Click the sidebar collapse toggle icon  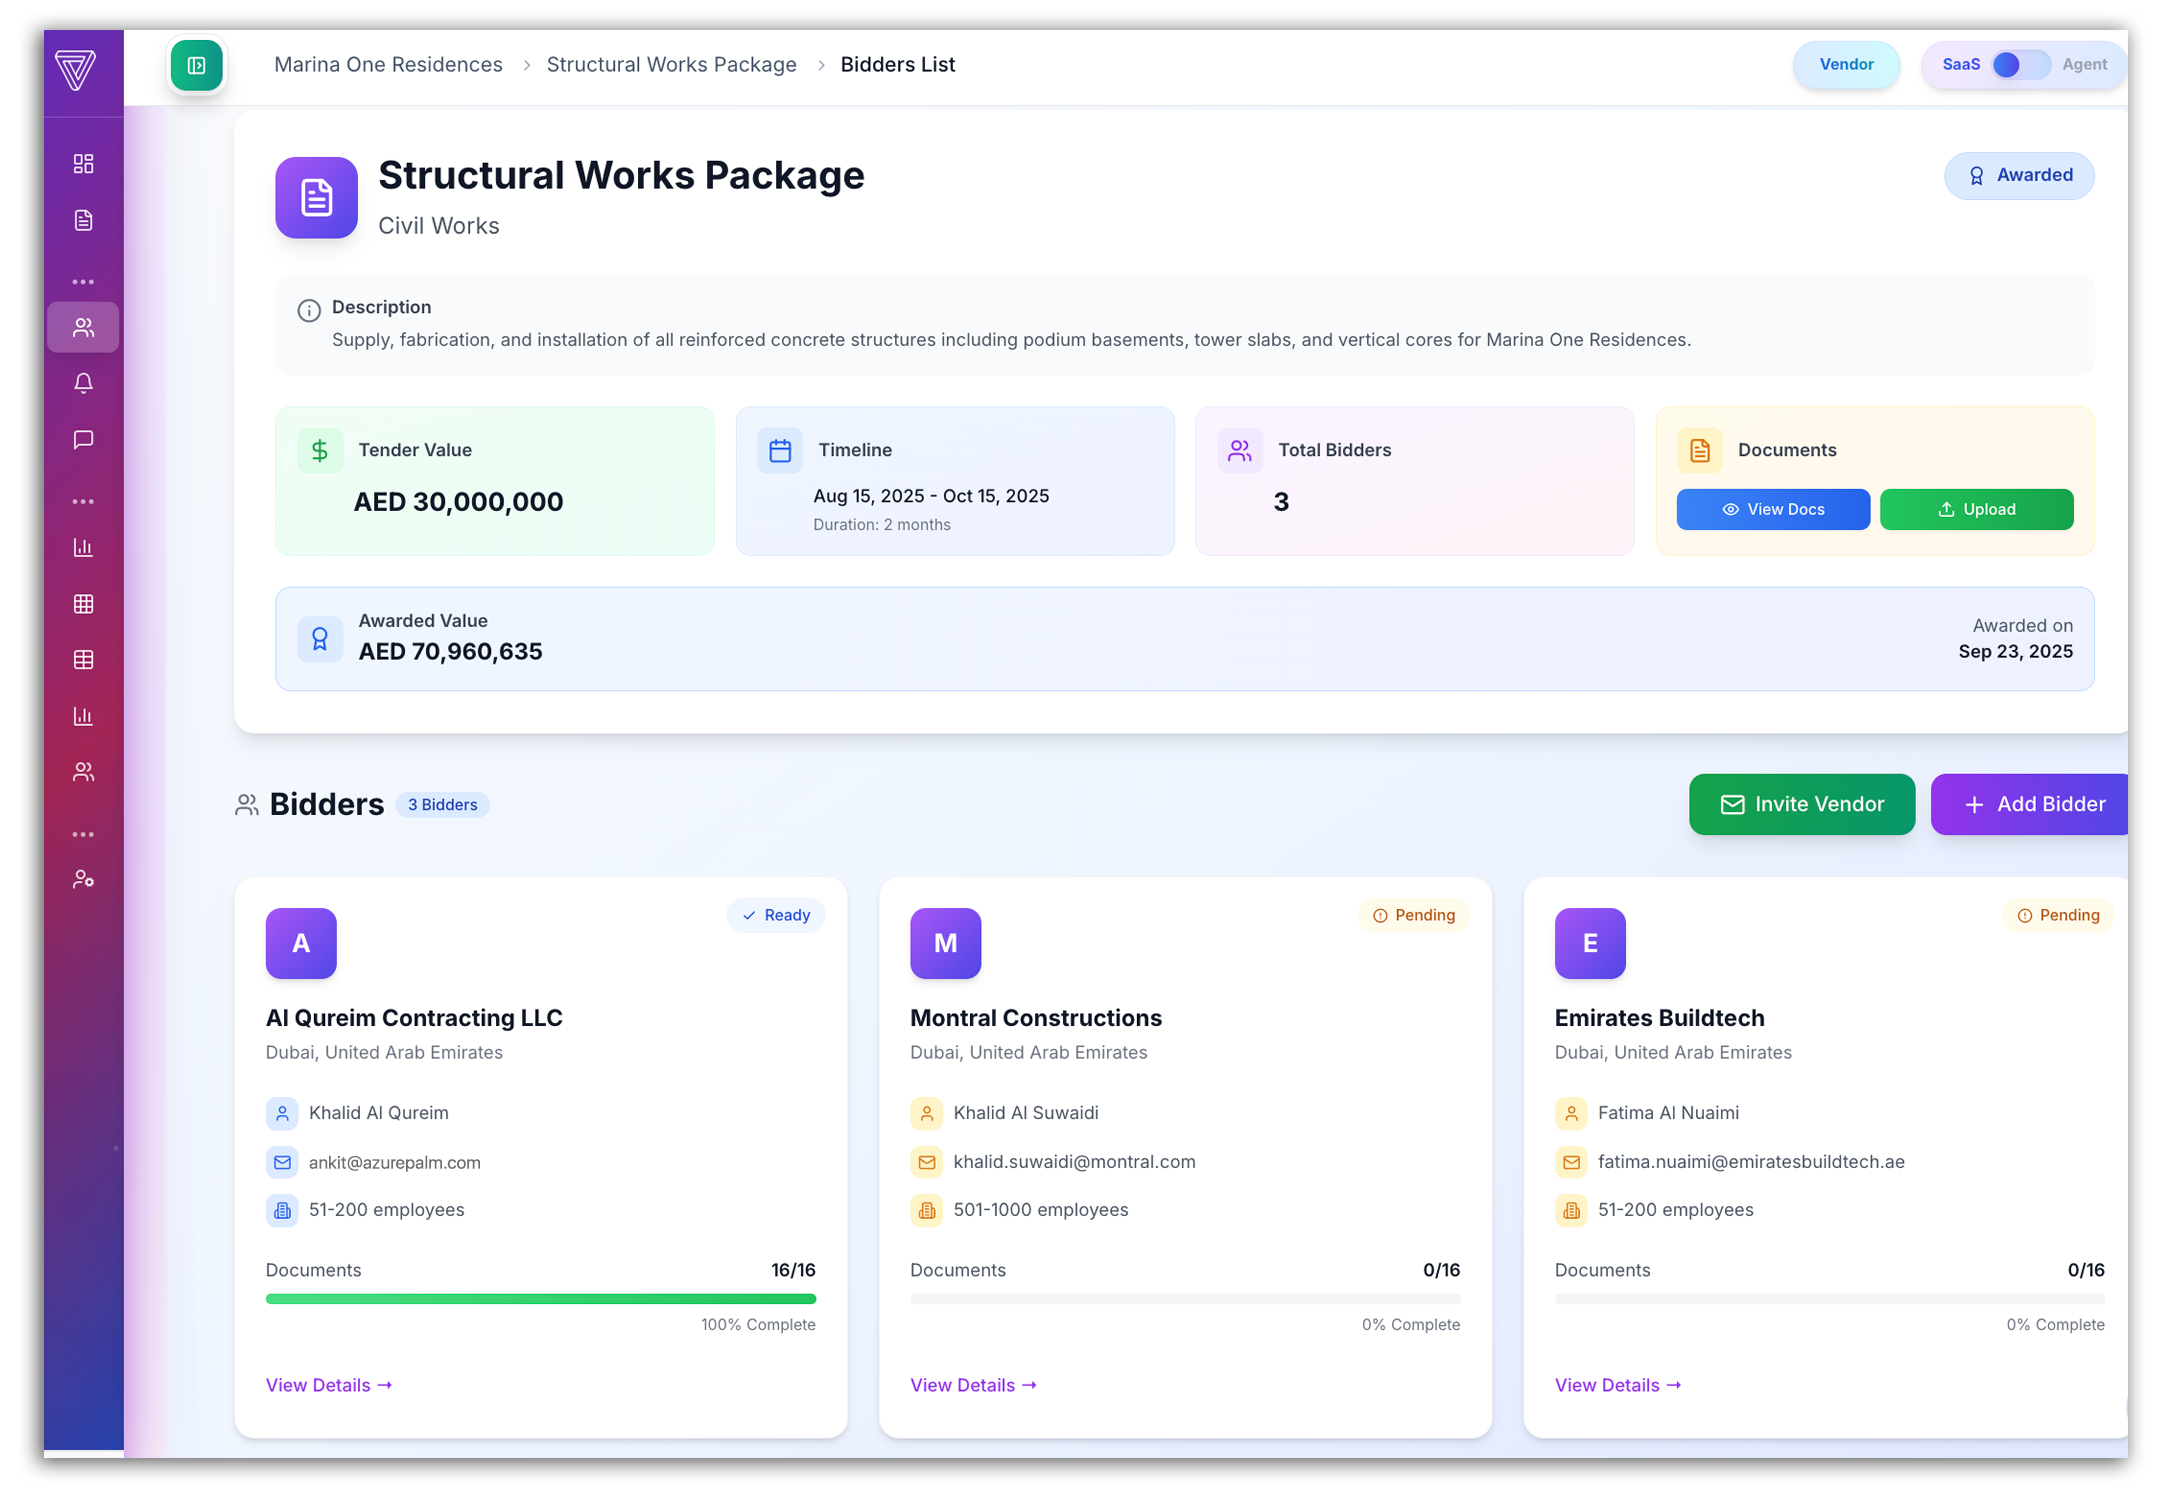click(x=196, y=66)
